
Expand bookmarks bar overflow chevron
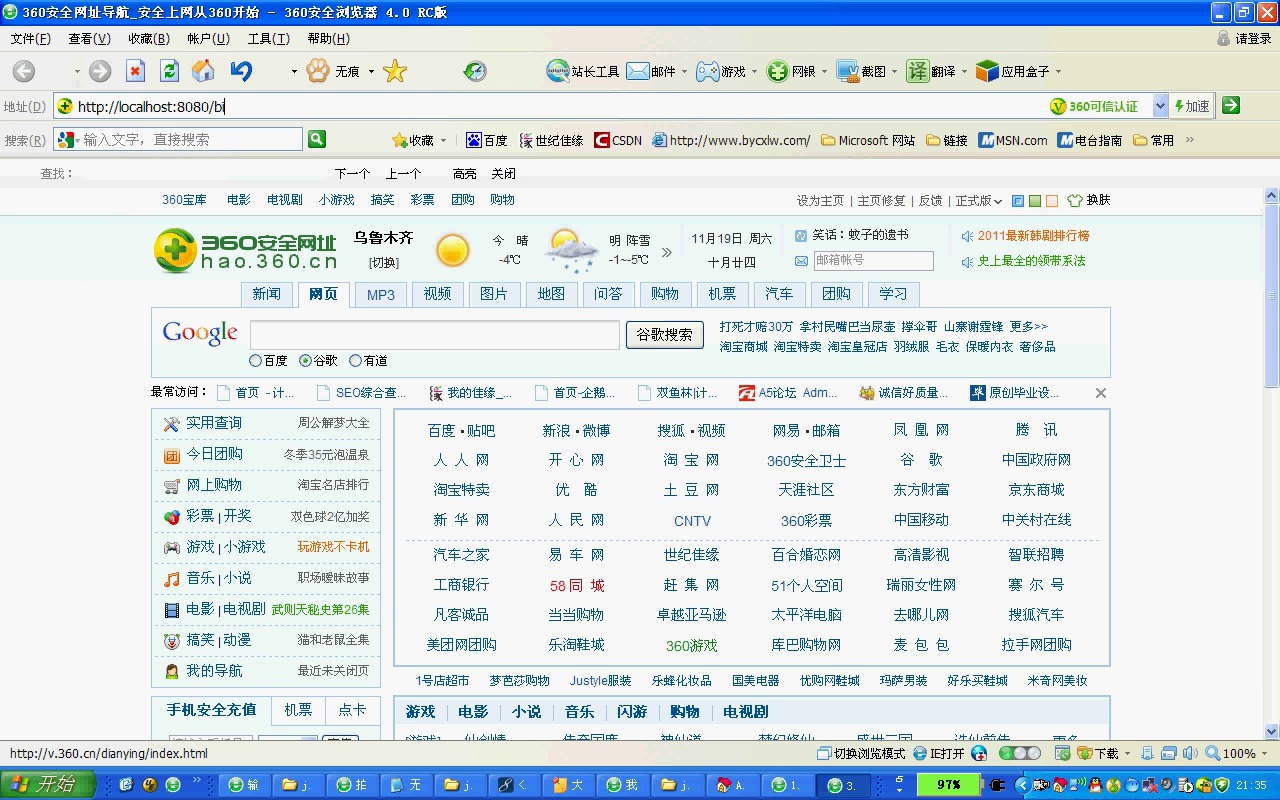pos(1190,139)
